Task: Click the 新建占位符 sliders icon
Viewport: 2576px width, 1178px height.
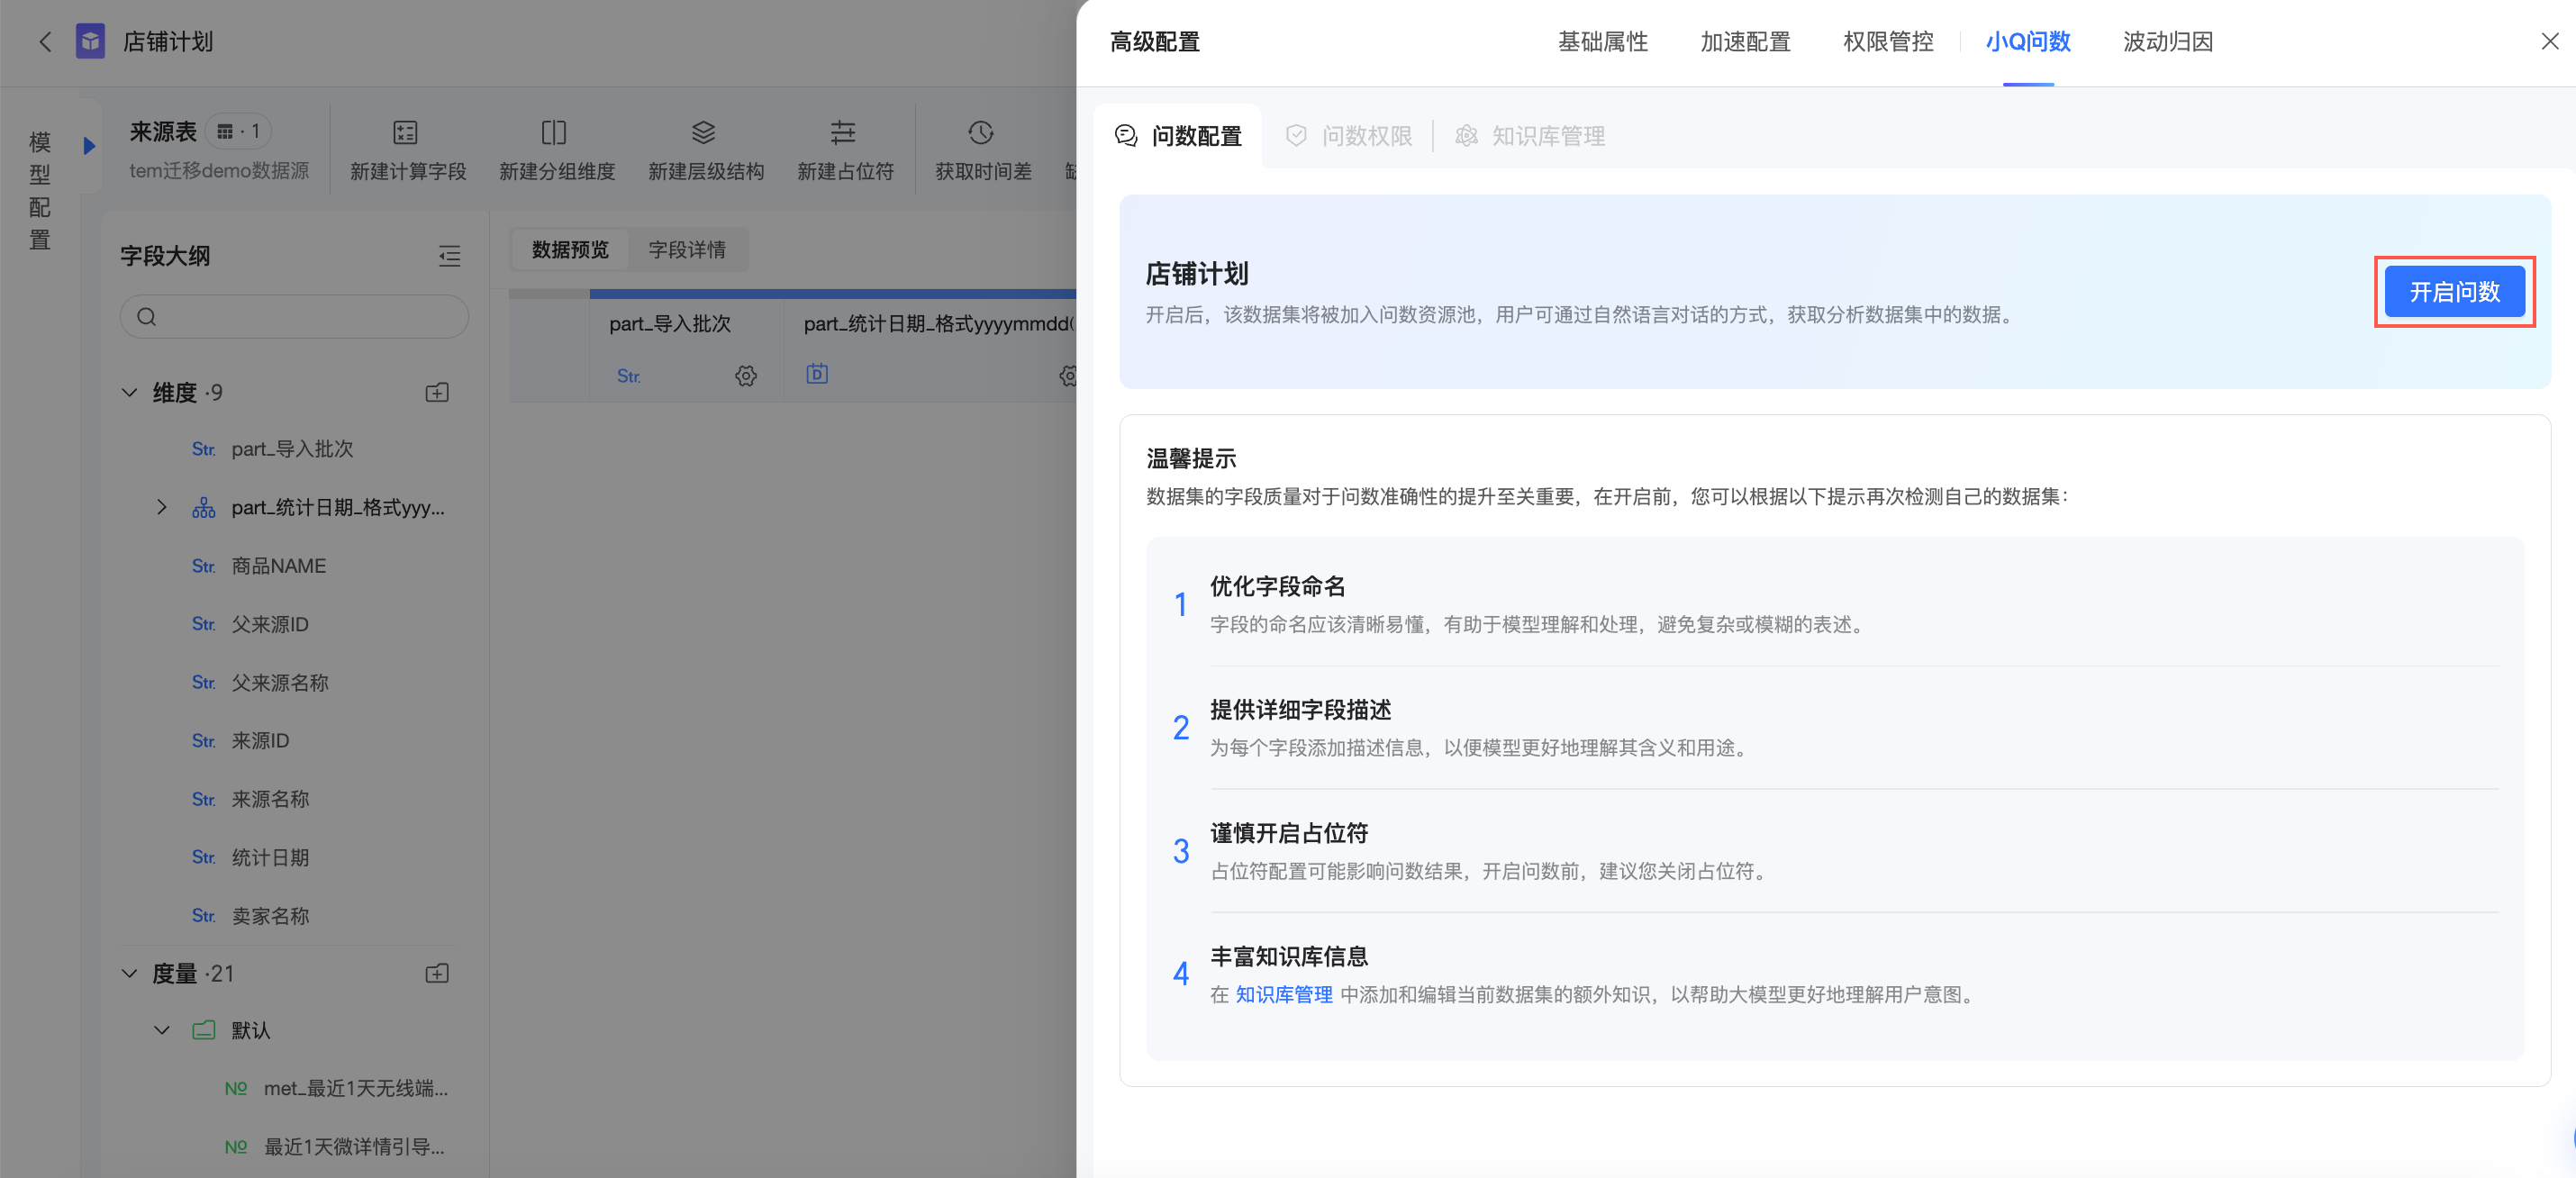Action: coord(843,132)
